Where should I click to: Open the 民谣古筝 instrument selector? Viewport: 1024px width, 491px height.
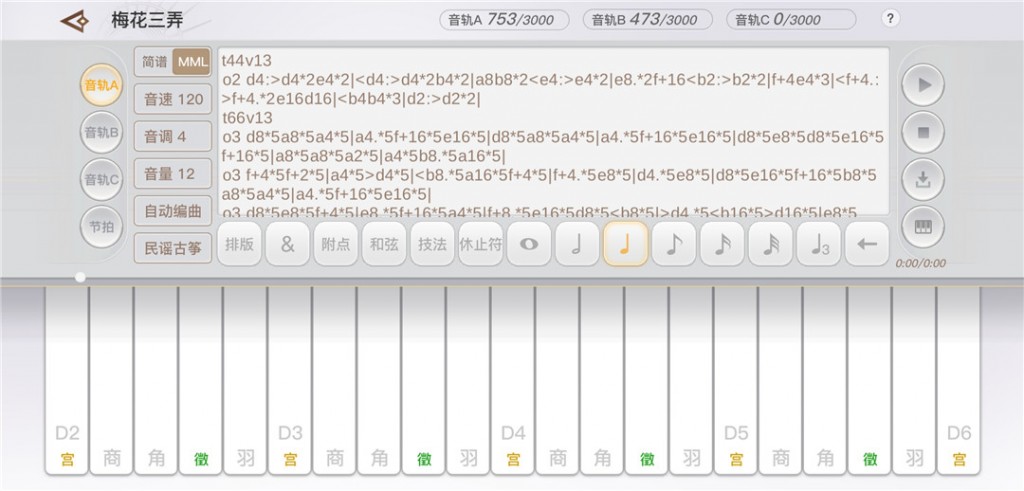click(x=173, y=249)
